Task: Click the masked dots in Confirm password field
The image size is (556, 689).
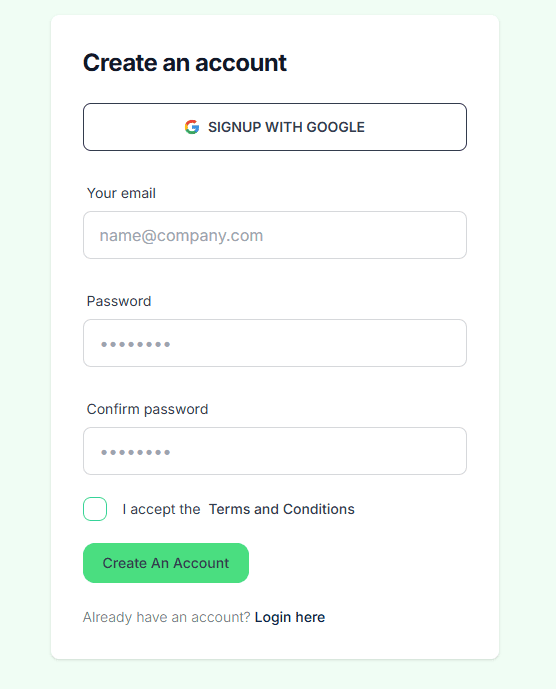Action: coord(135,452)
